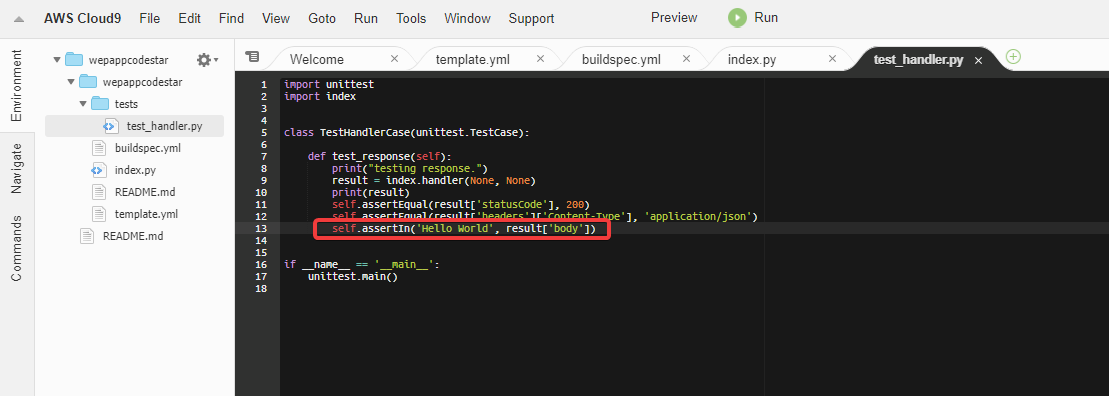Collapse the root wepappcodestar folder
1109x396 pixels.
pyautogui.click(x=57, y=59)
